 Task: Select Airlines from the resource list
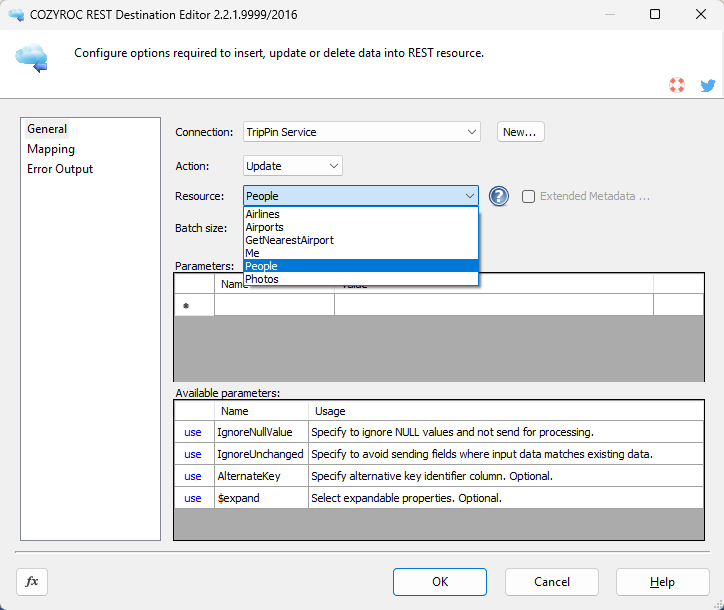361,214
